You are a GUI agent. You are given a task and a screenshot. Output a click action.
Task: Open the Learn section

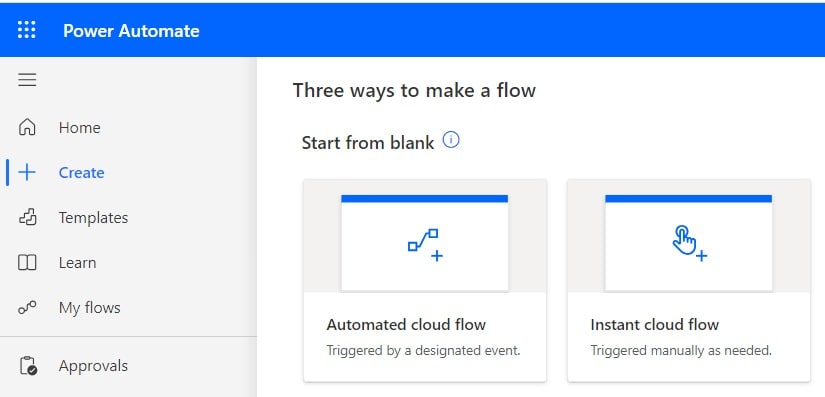tap(77, 262)
